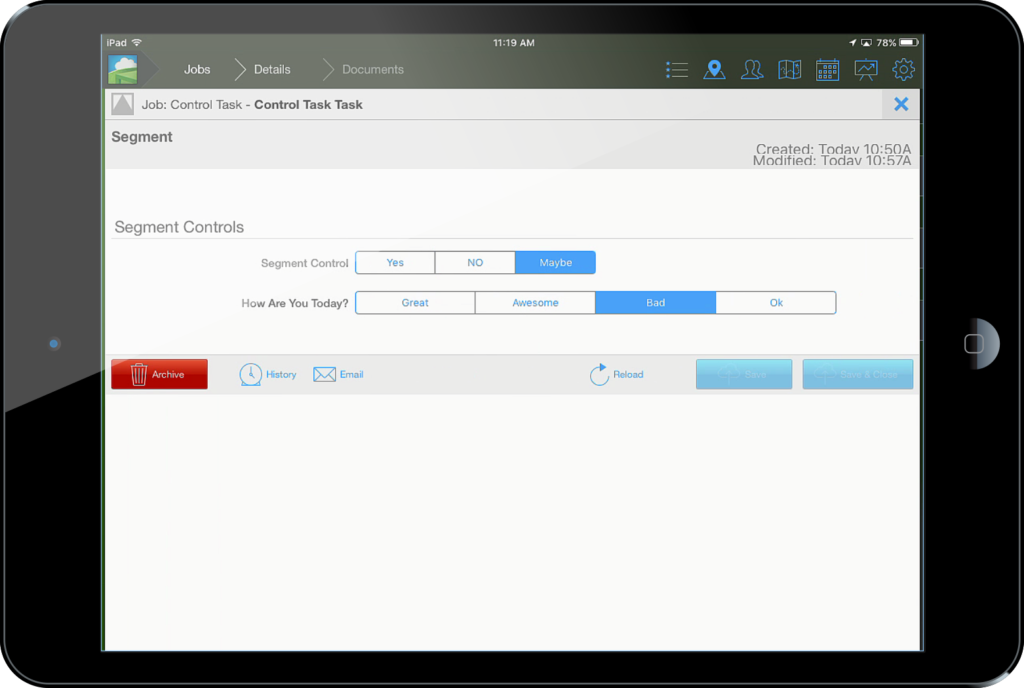Navigate to the Jobs breadcrumb
1024x688 pixels.
pos(197,69)
